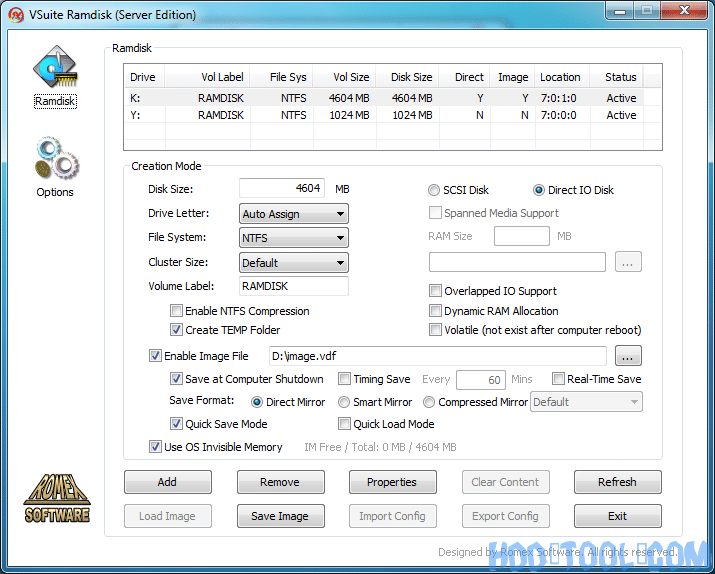715x574 pixels.
Task: Click the VSuite Ramdisk title bar icon
Action: pyautogui.click(x=16, y=15)
